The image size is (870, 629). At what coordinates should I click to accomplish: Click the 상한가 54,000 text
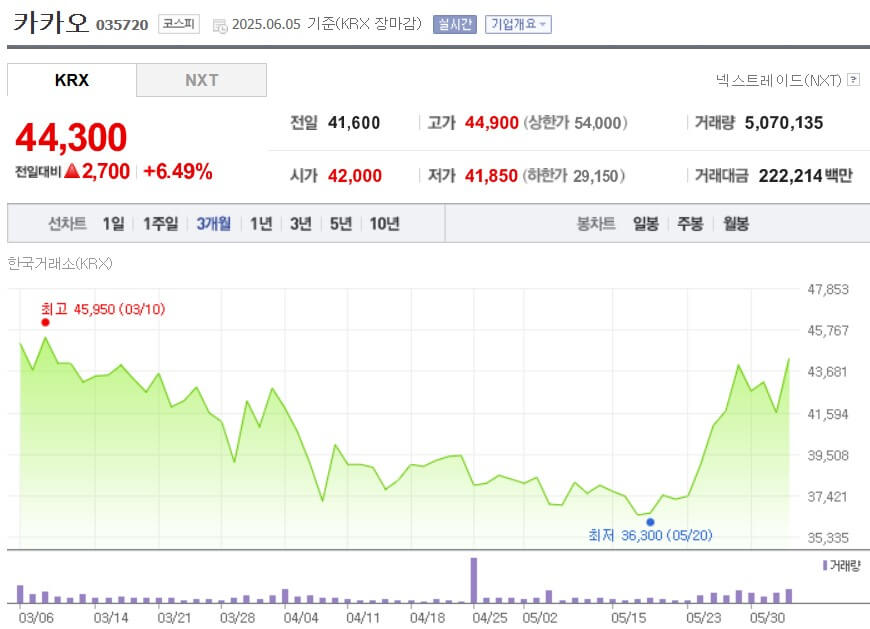(x=575, y=123)
